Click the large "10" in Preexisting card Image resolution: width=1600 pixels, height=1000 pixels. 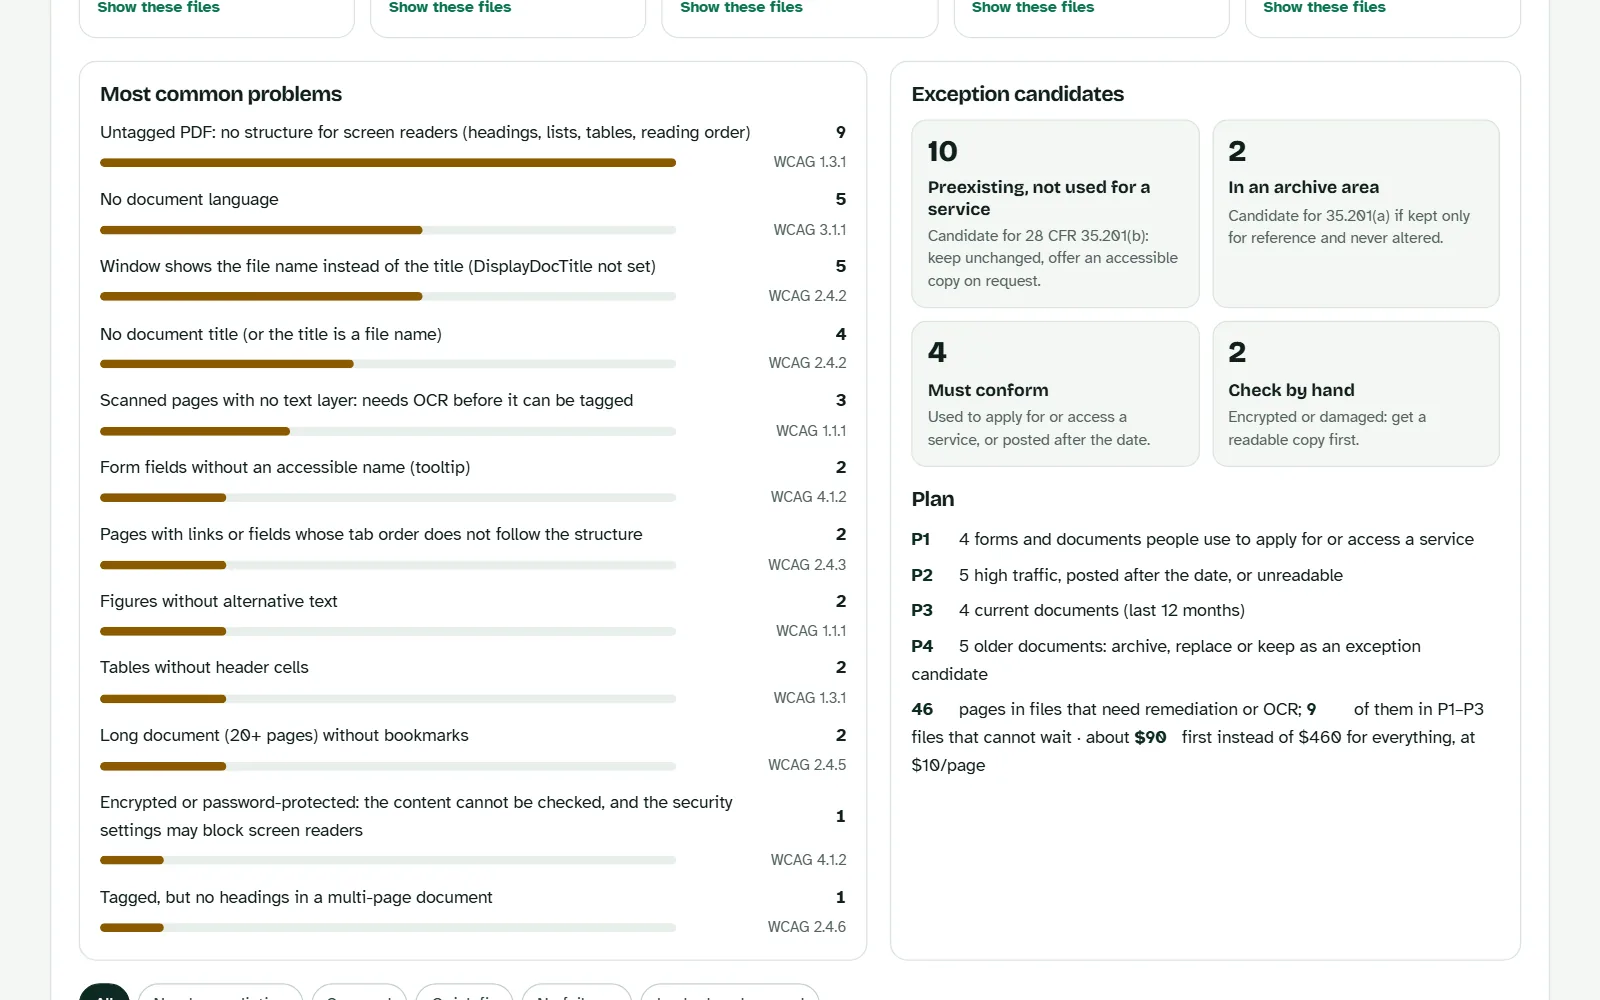point(943,151)
